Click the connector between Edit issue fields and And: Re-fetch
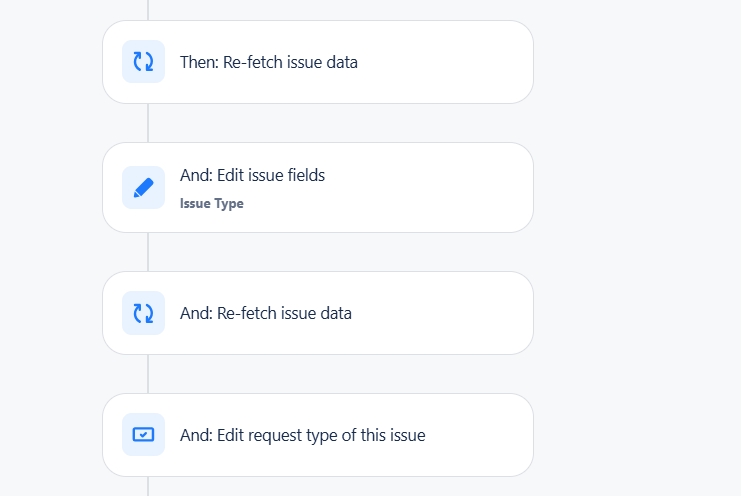741x496 pixels. (x=148, y=252)
